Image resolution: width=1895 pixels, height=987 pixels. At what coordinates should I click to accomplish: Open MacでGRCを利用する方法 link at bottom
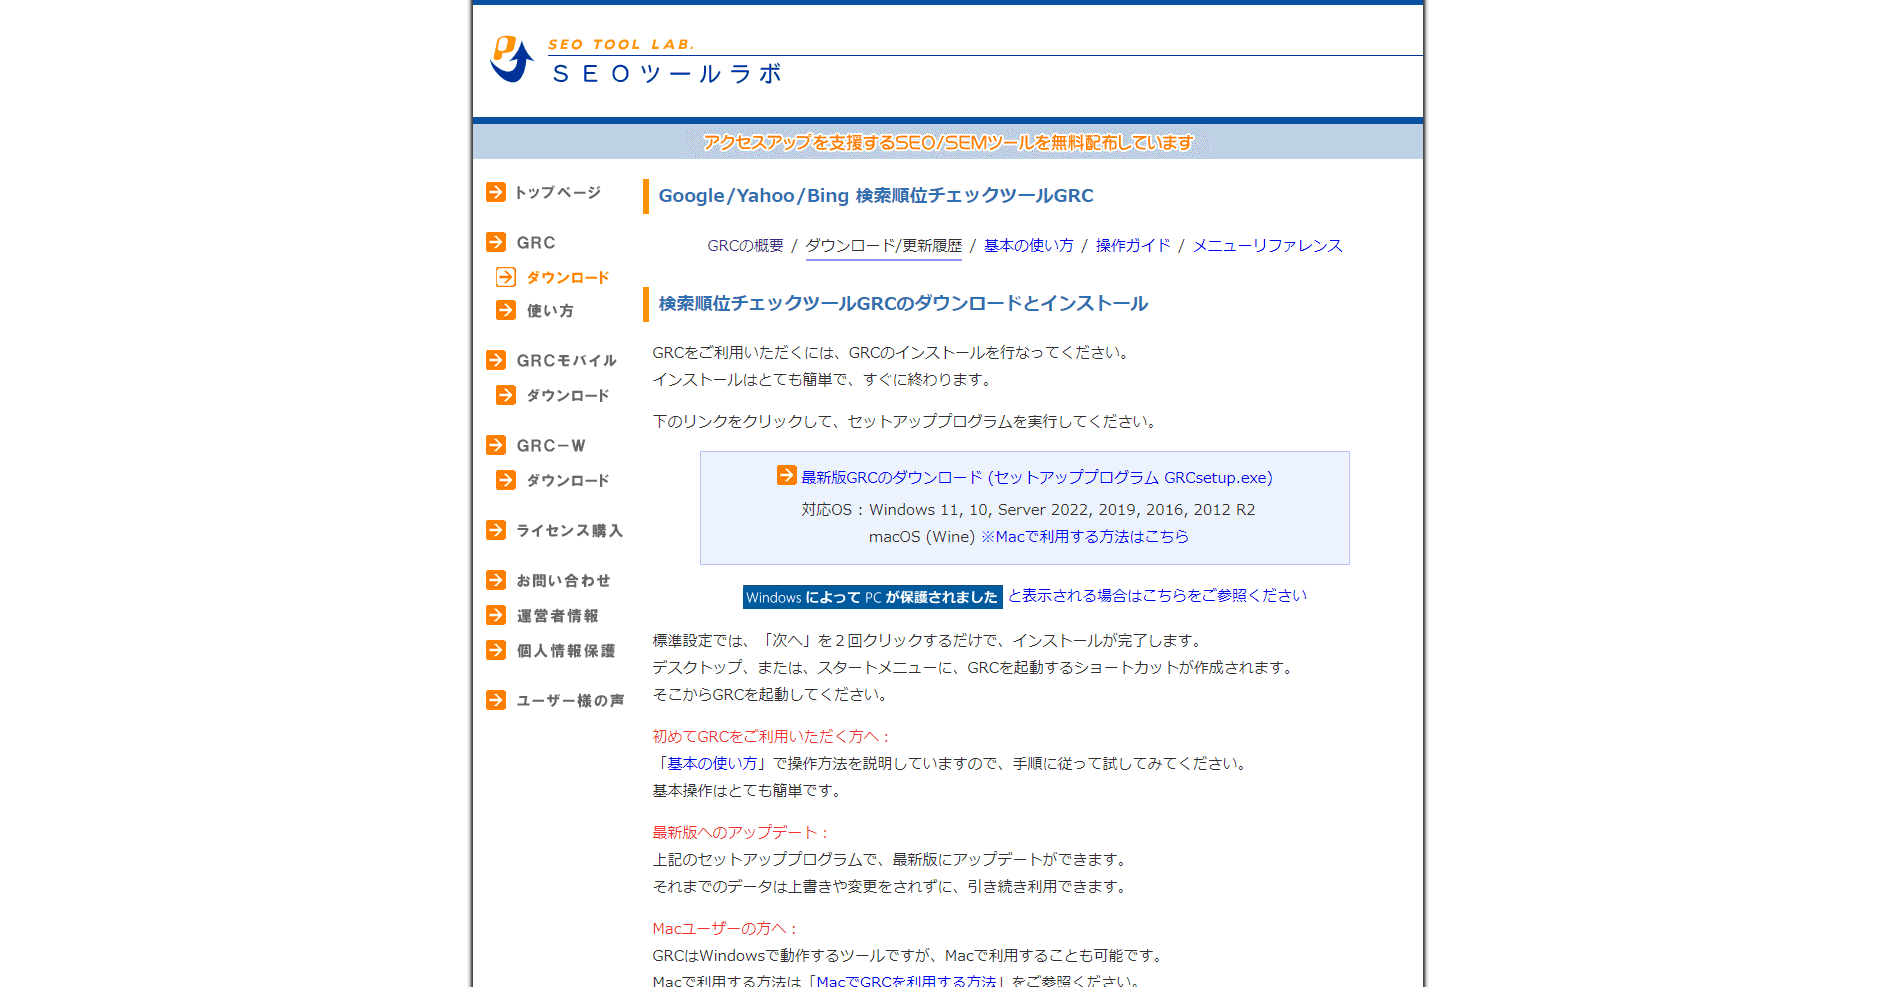[906, 981]
